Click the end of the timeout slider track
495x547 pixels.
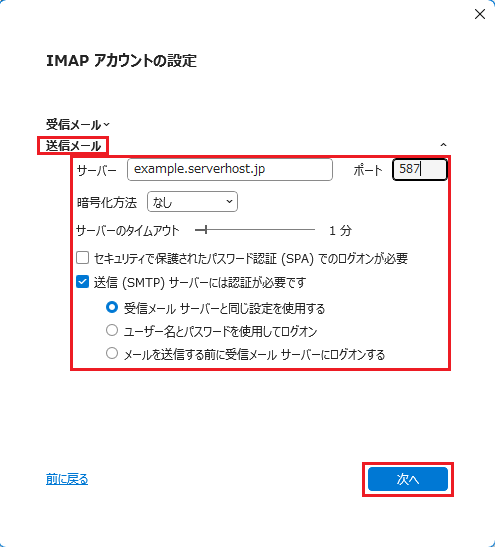pos(313,230)
